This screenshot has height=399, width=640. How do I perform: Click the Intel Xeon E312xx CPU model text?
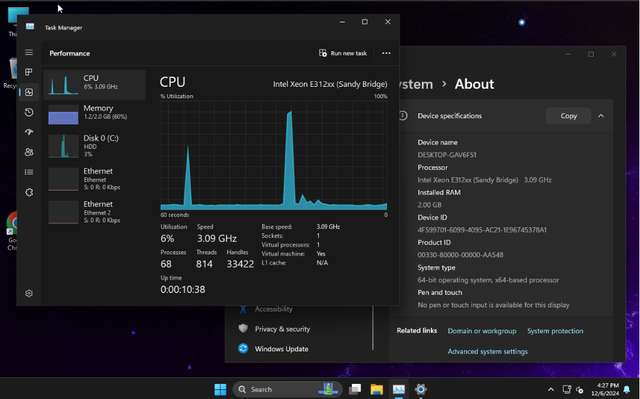coord(330,84)
